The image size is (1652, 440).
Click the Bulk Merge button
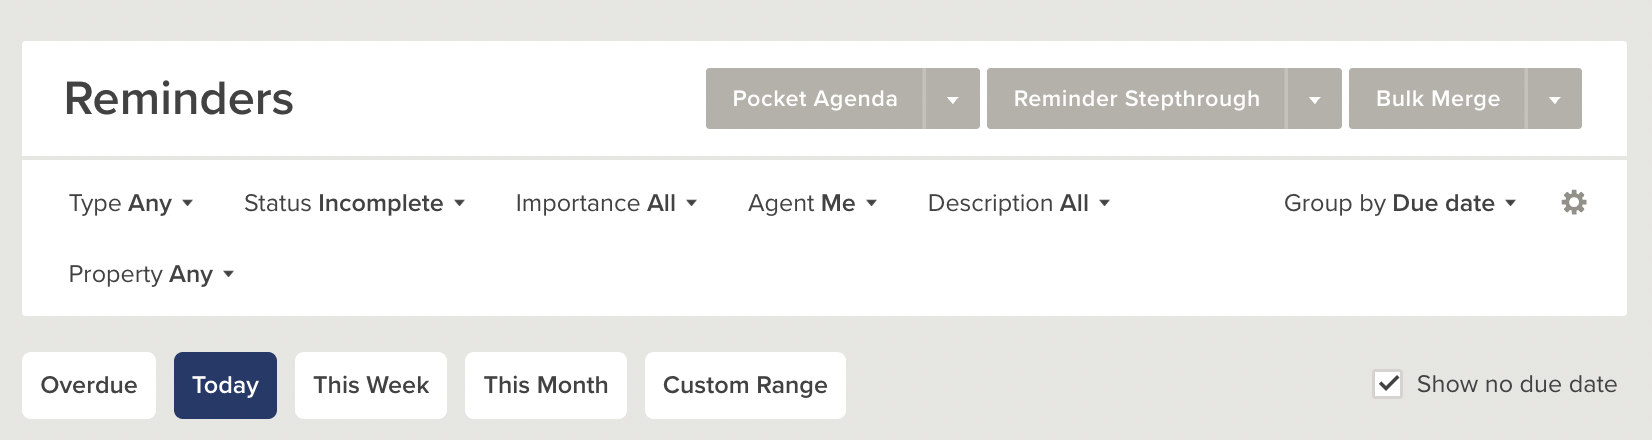coord(1437,99)
